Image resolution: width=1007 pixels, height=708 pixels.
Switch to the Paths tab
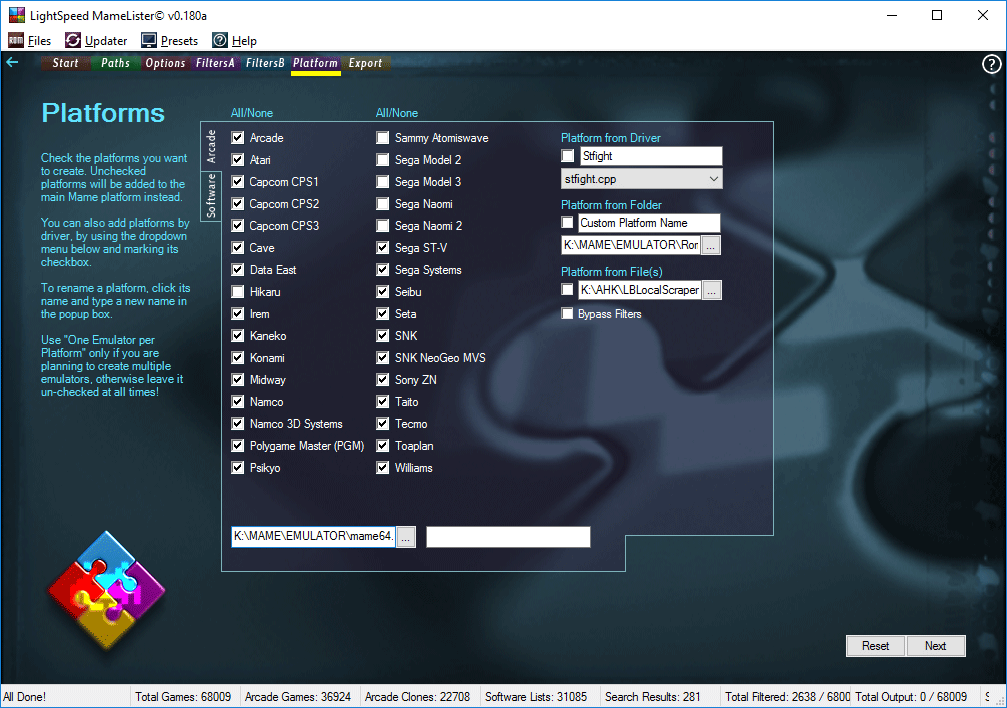coord(116,63)
